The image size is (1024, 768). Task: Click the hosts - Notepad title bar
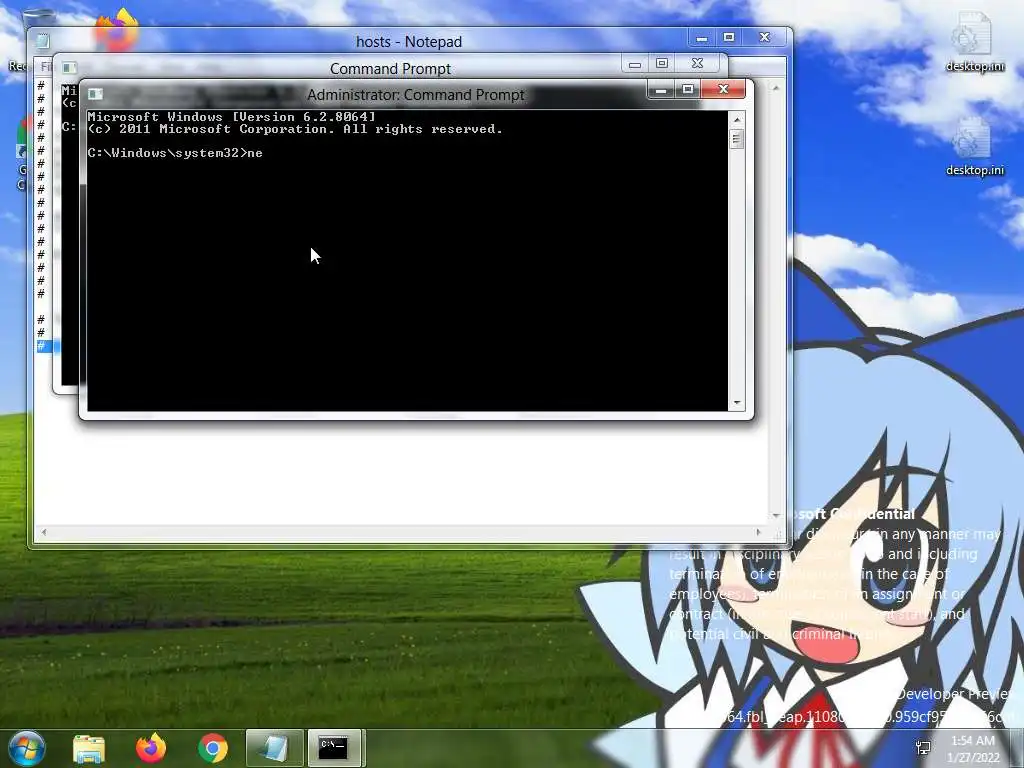(409, 42)
